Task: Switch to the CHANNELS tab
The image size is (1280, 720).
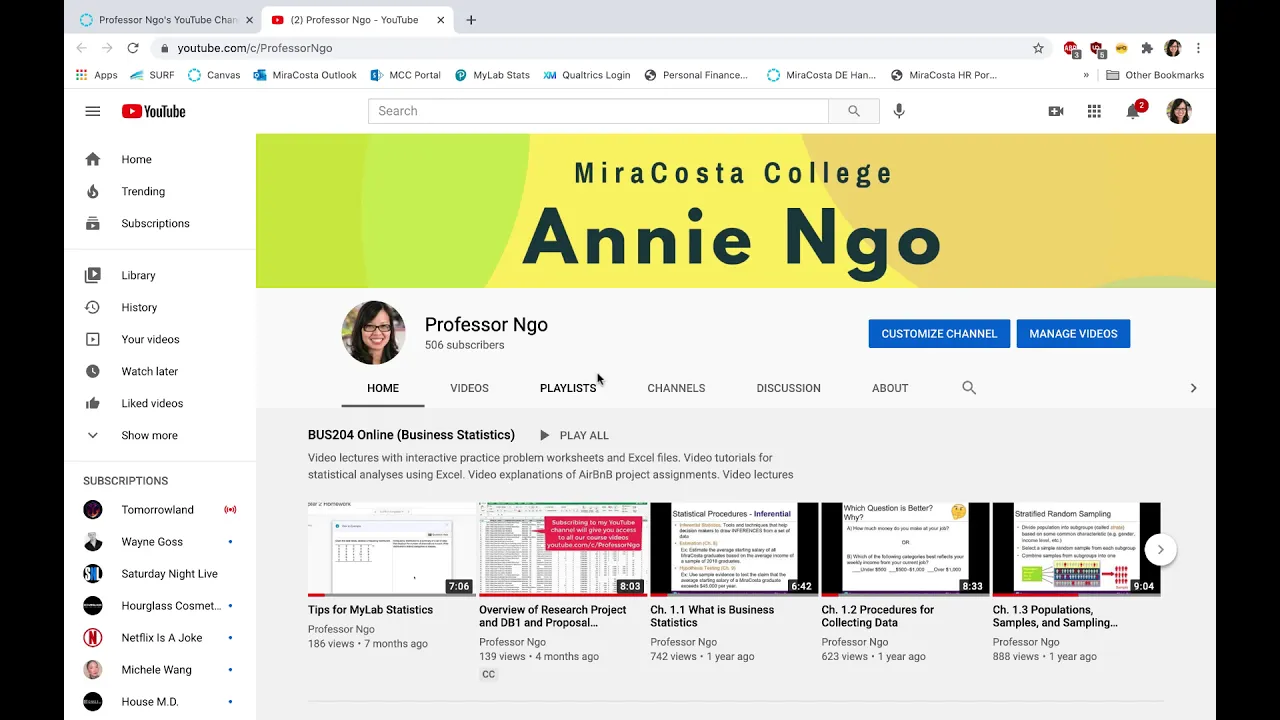Action: [x=676, y=388]
